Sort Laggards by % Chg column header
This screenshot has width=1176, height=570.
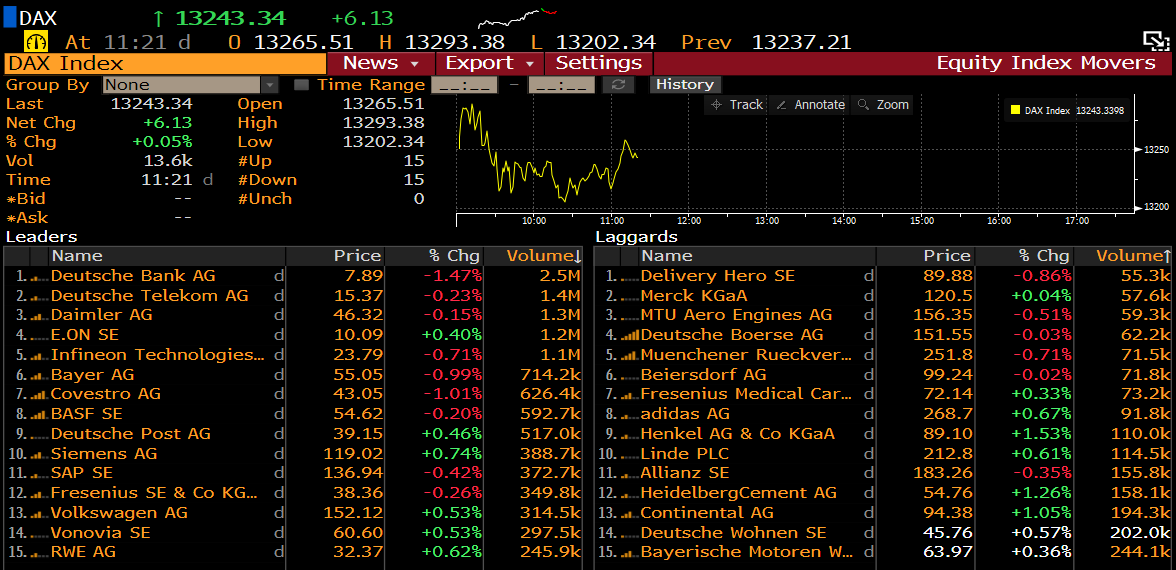click(1023, 256)
